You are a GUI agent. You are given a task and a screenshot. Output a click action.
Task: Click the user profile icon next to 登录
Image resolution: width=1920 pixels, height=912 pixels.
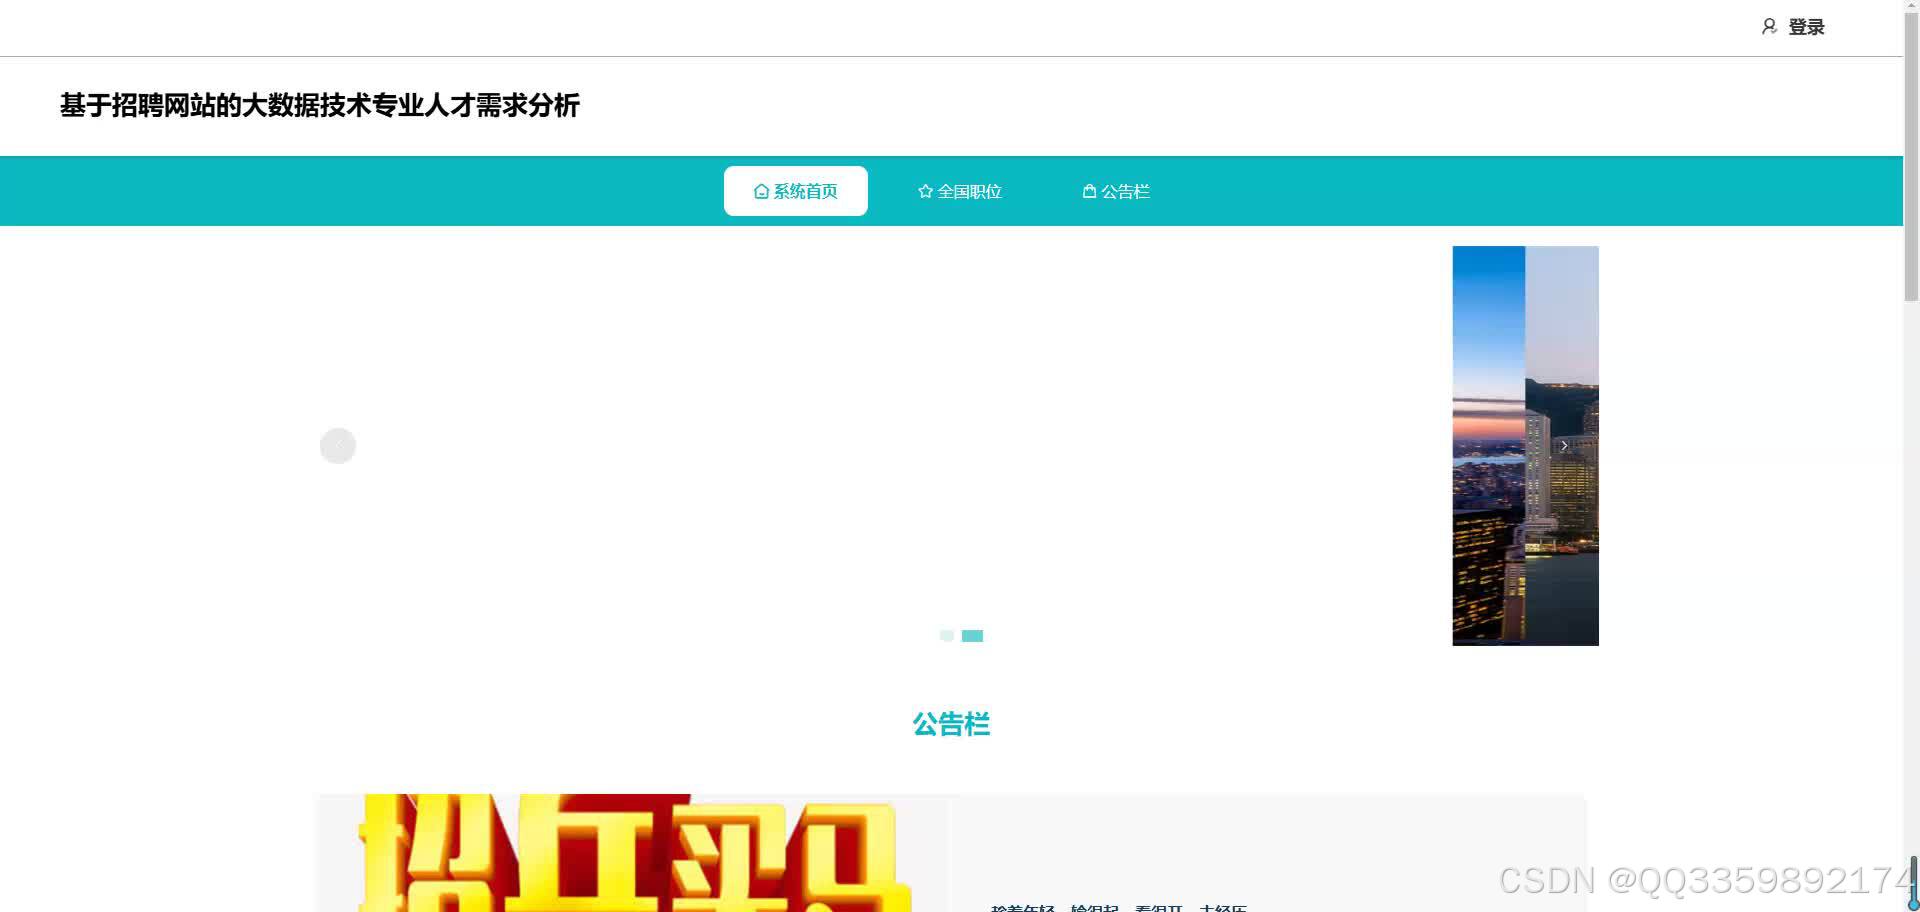coord(1769,26)
